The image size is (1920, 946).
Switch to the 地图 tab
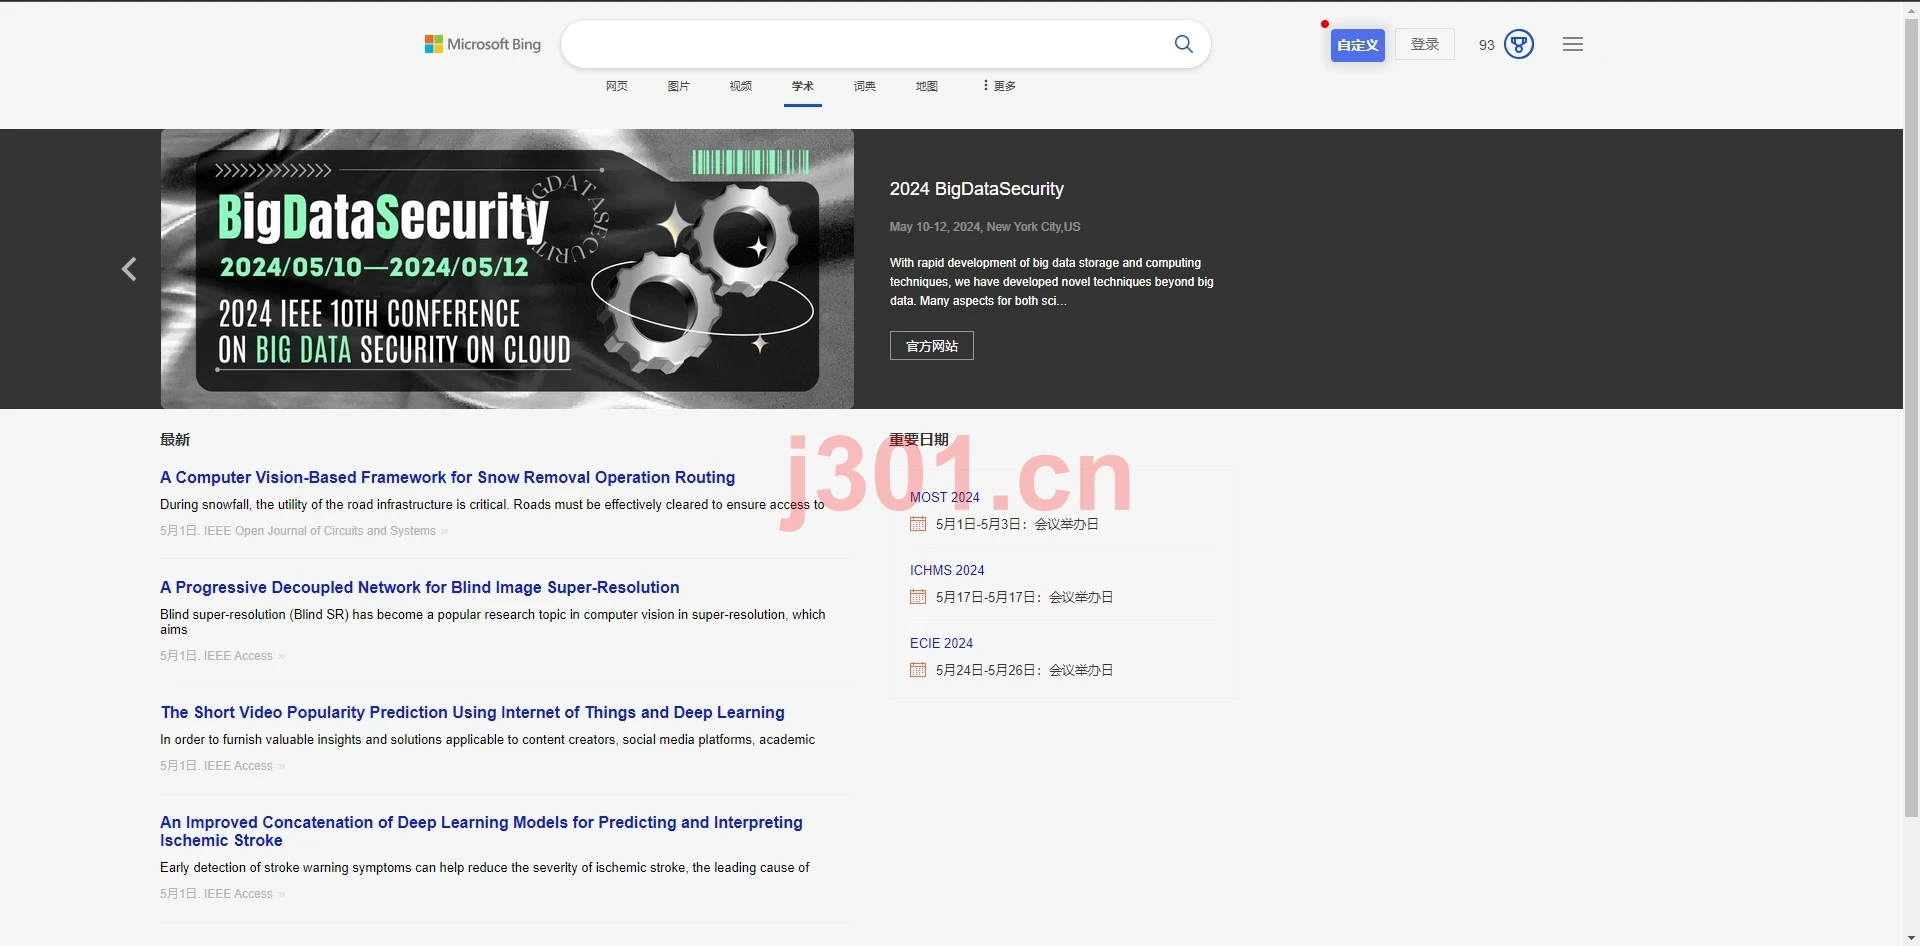[927, 86]
